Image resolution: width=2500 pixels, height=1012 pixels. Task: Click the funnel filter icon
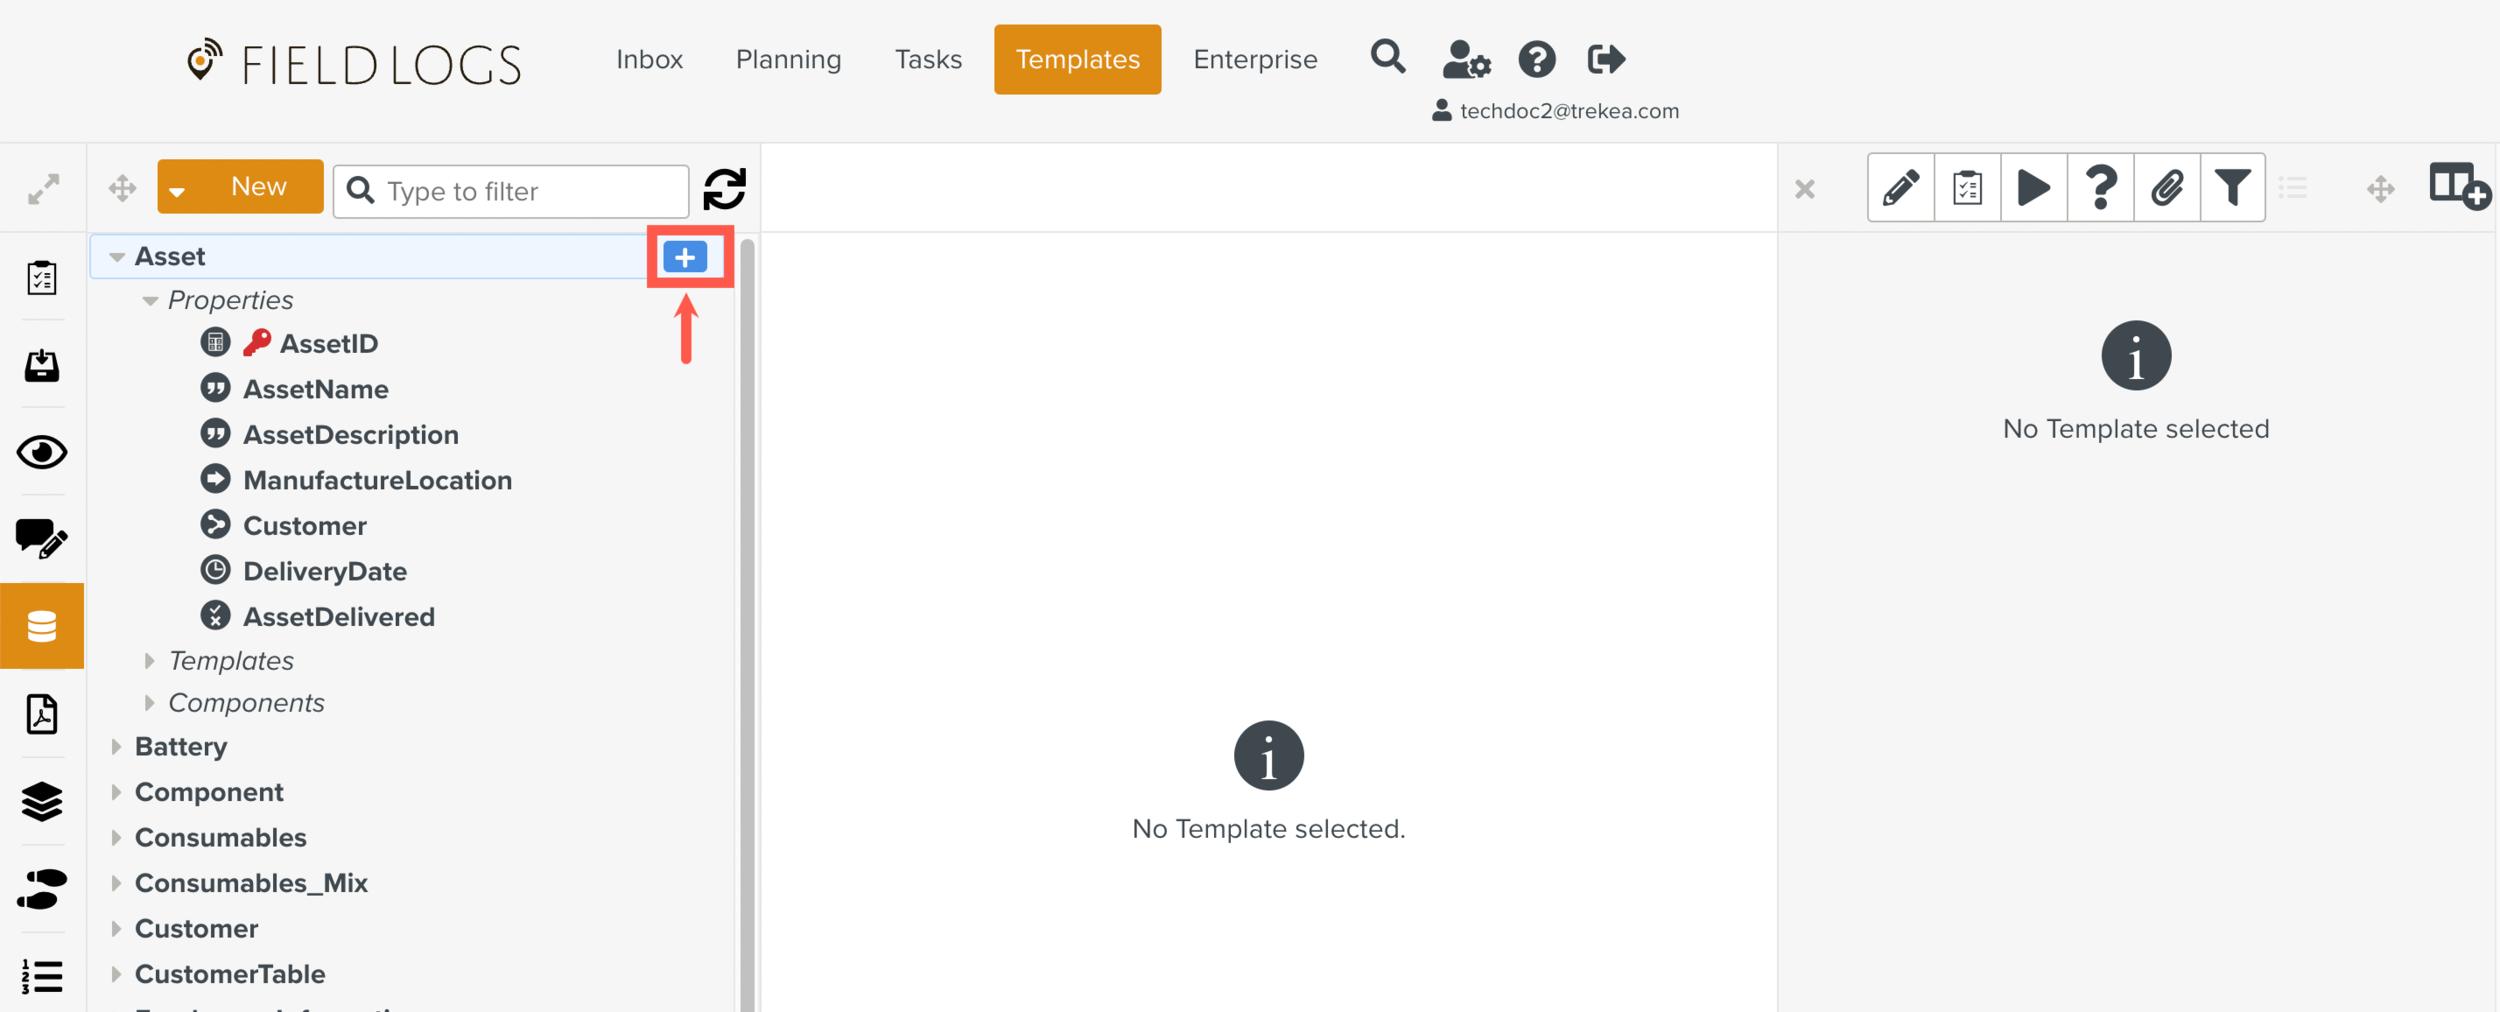point(2232,188)
